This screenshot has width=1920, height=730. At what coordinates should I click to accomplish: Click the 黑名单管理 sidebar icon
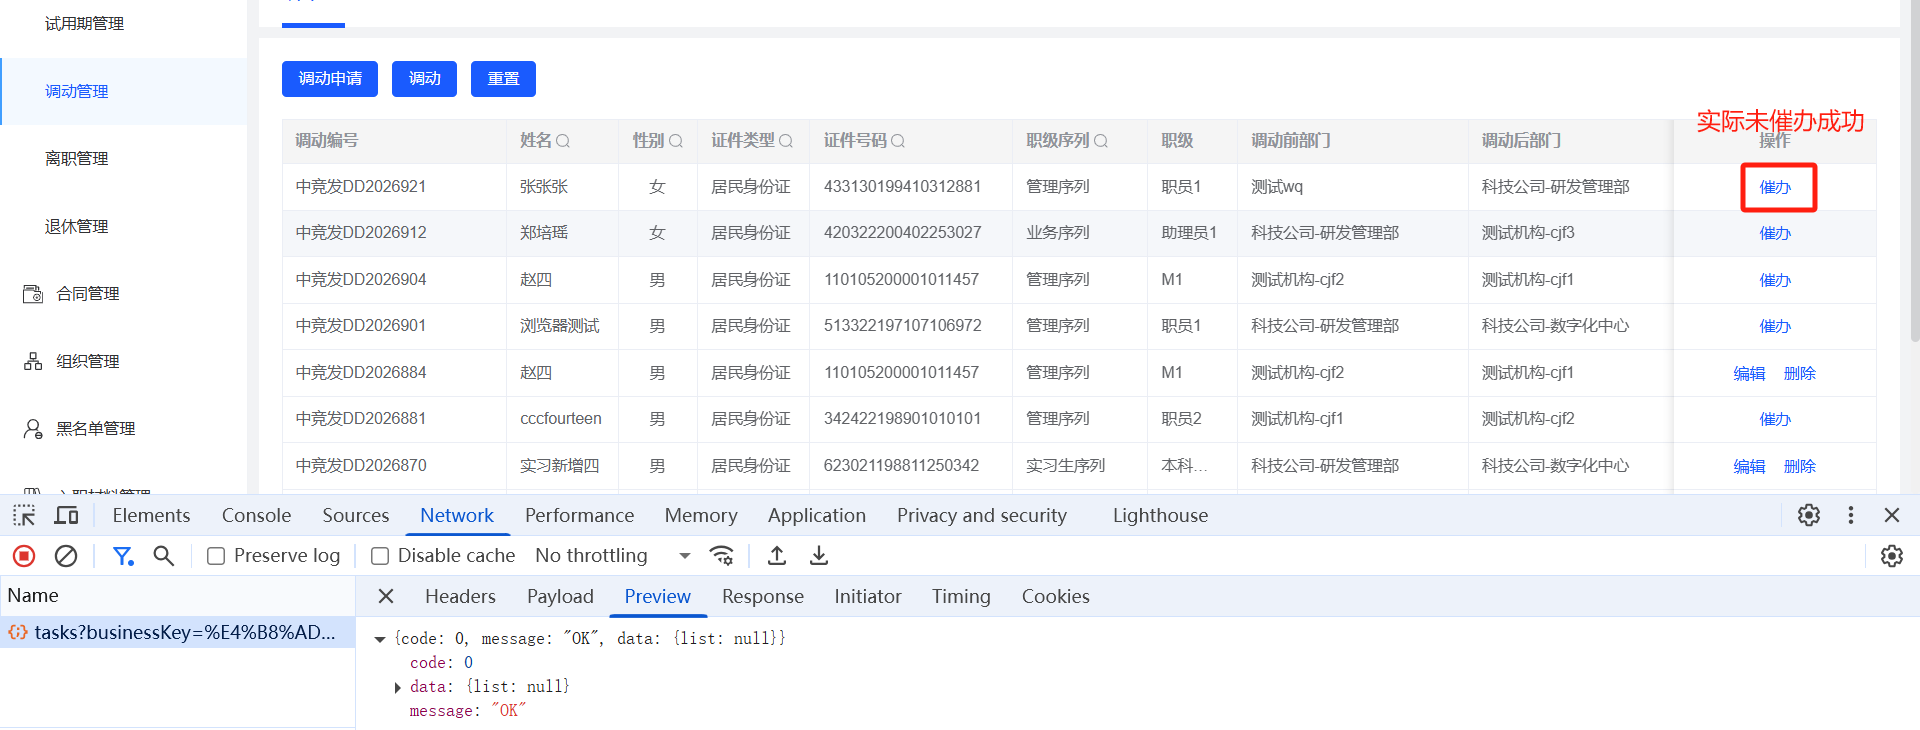[33, 429]
